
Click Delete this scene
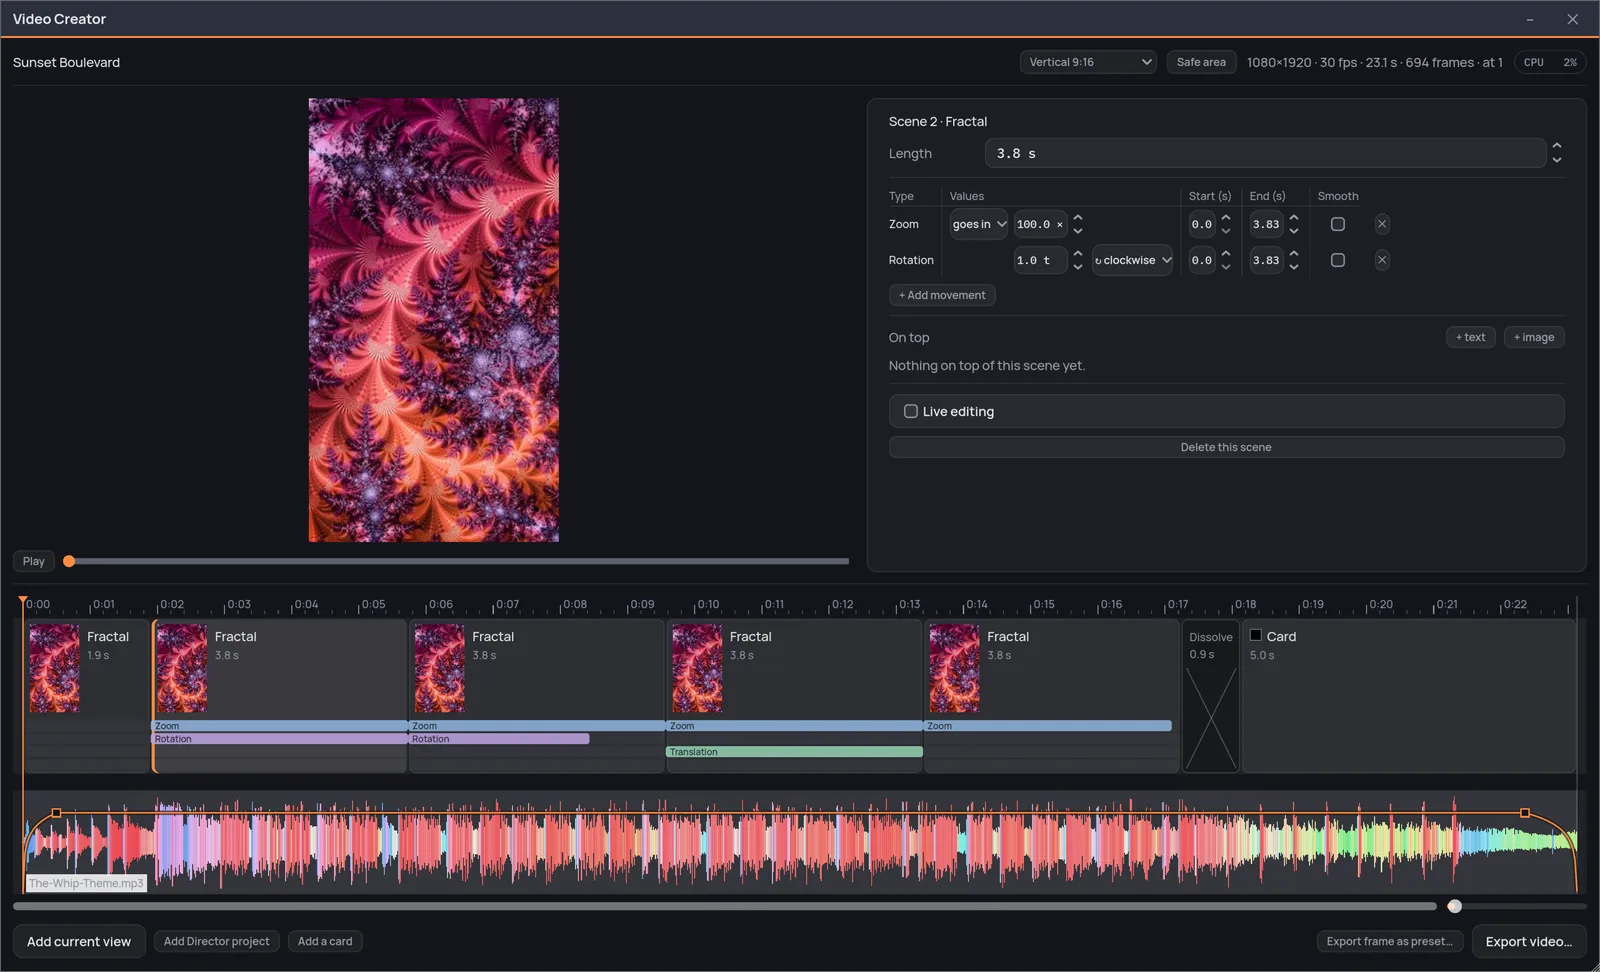1226,447
